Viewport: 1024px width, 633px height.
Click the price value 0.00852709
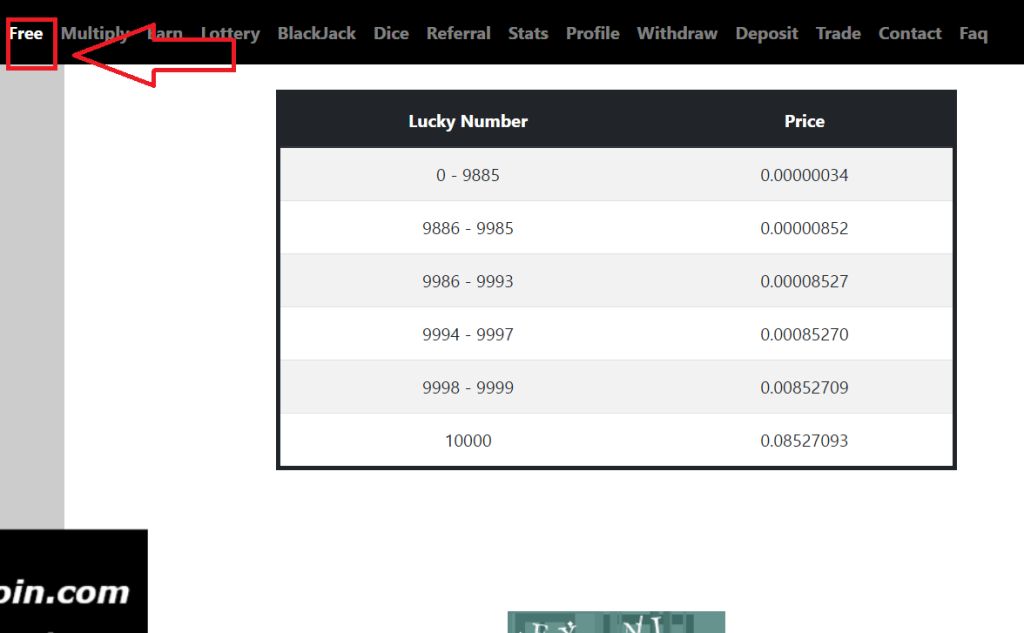click(x=804, y=387)
